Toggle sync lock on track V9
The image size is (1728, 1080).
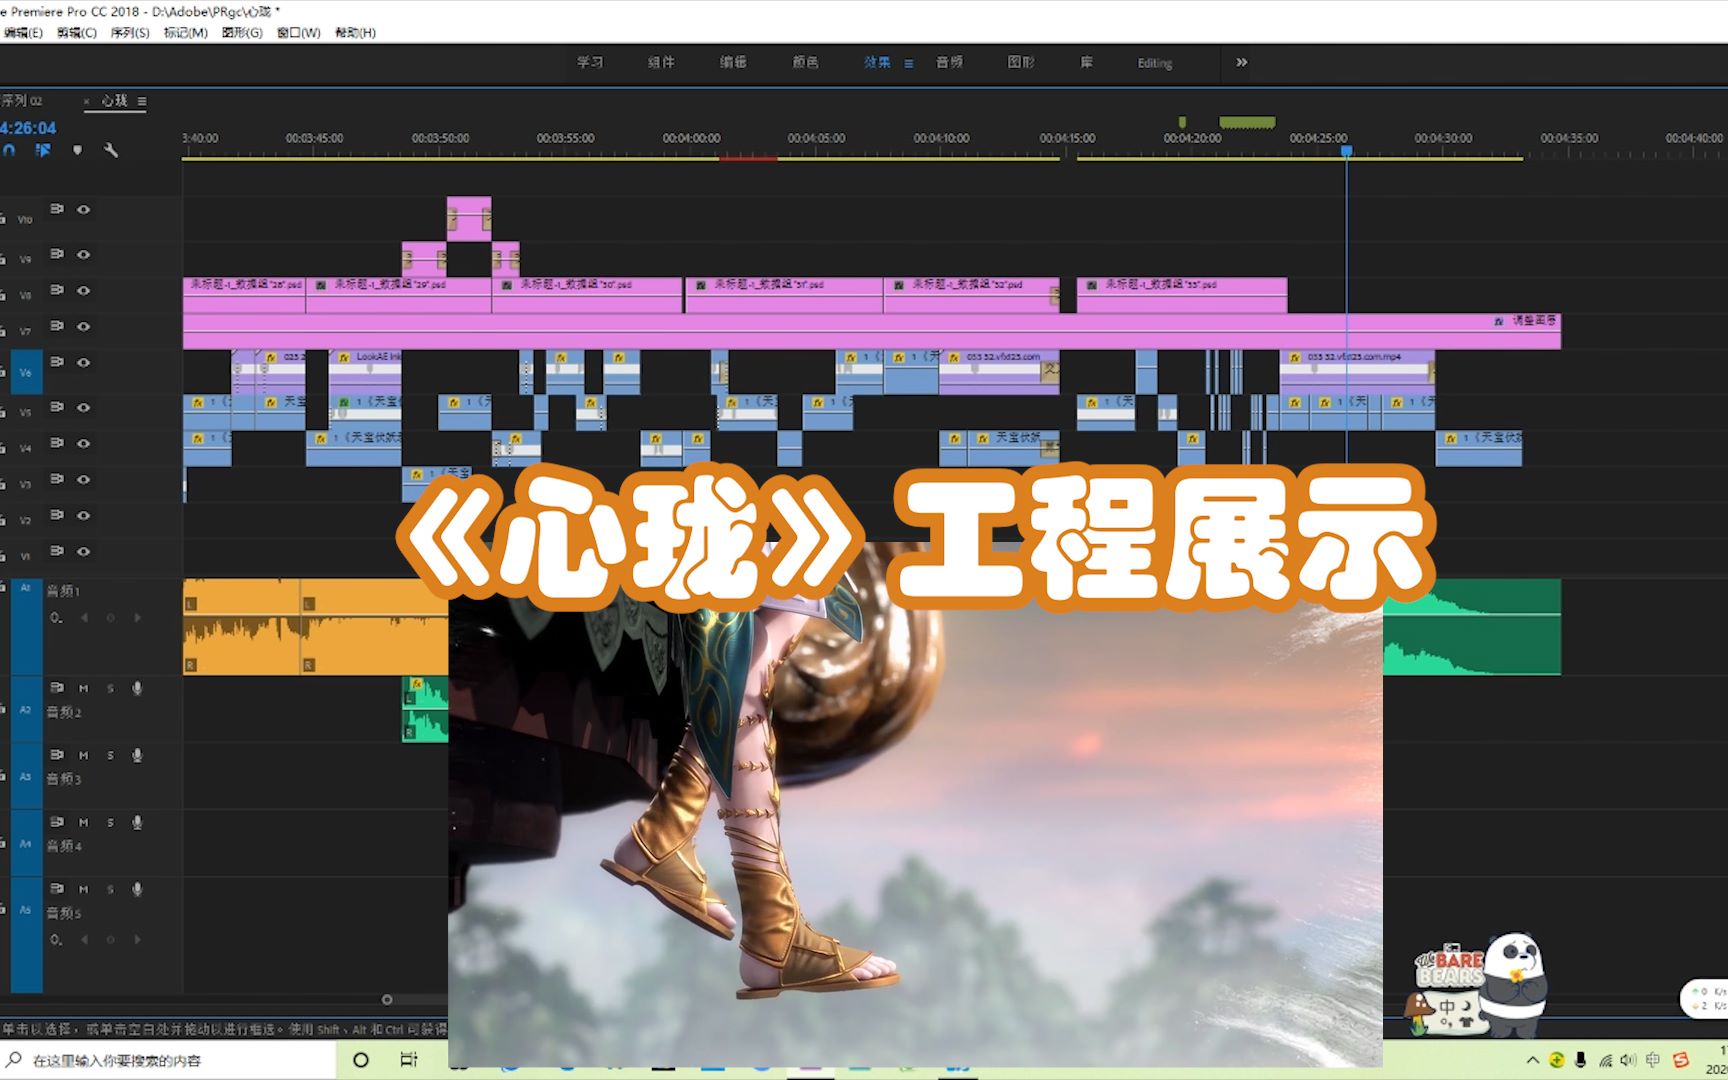click(57, 254)
